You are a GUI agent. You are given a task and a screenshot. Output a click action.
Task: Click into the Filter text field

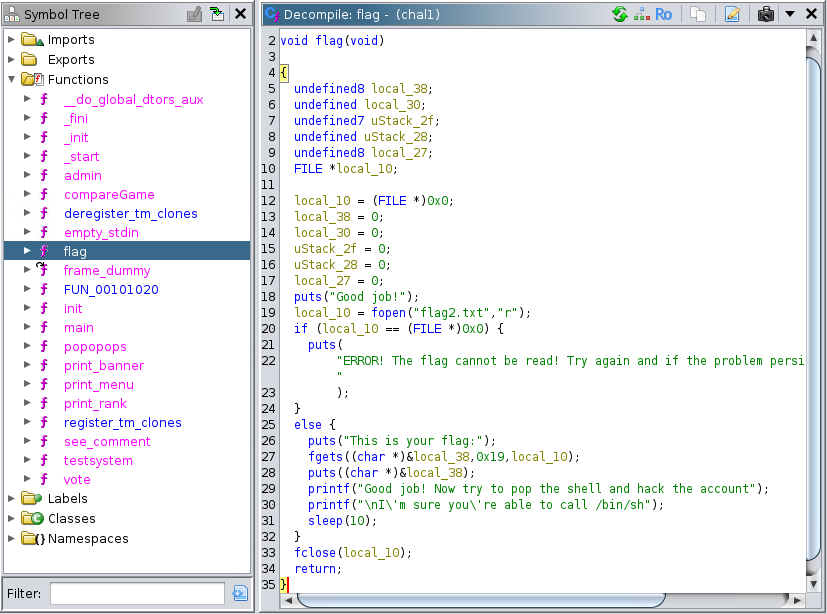click(x=137, y=593)
